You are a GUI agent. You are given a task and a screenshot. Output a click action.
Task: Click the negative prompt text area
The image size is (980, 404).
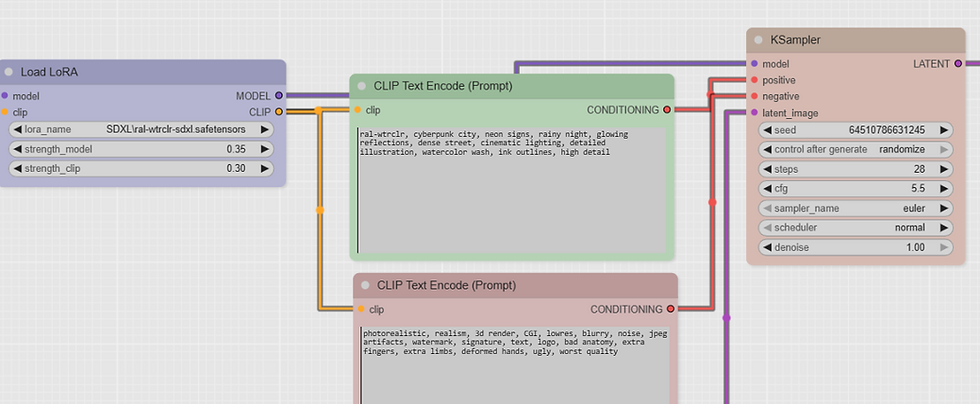point(515,365)
